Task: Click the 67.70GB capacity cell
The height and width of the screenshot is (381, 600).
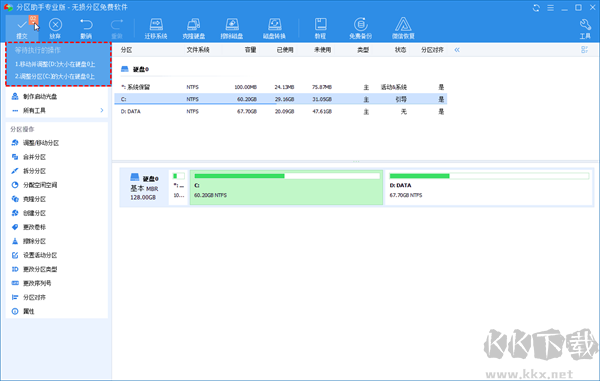Action: (x=247, y=112)
